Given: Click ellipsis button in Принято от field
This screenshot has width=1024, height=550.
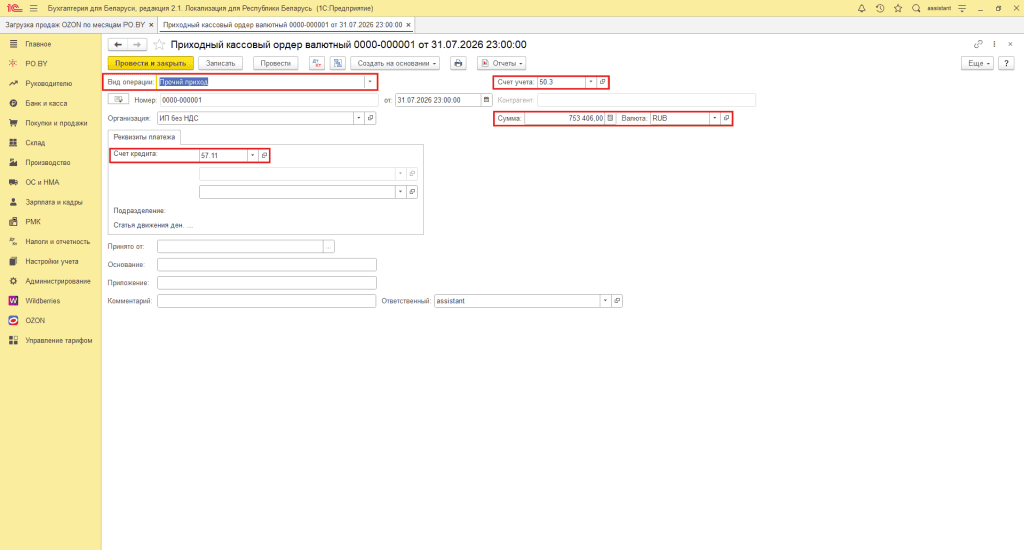Looking at the screenshot, I should coord(328,246).
